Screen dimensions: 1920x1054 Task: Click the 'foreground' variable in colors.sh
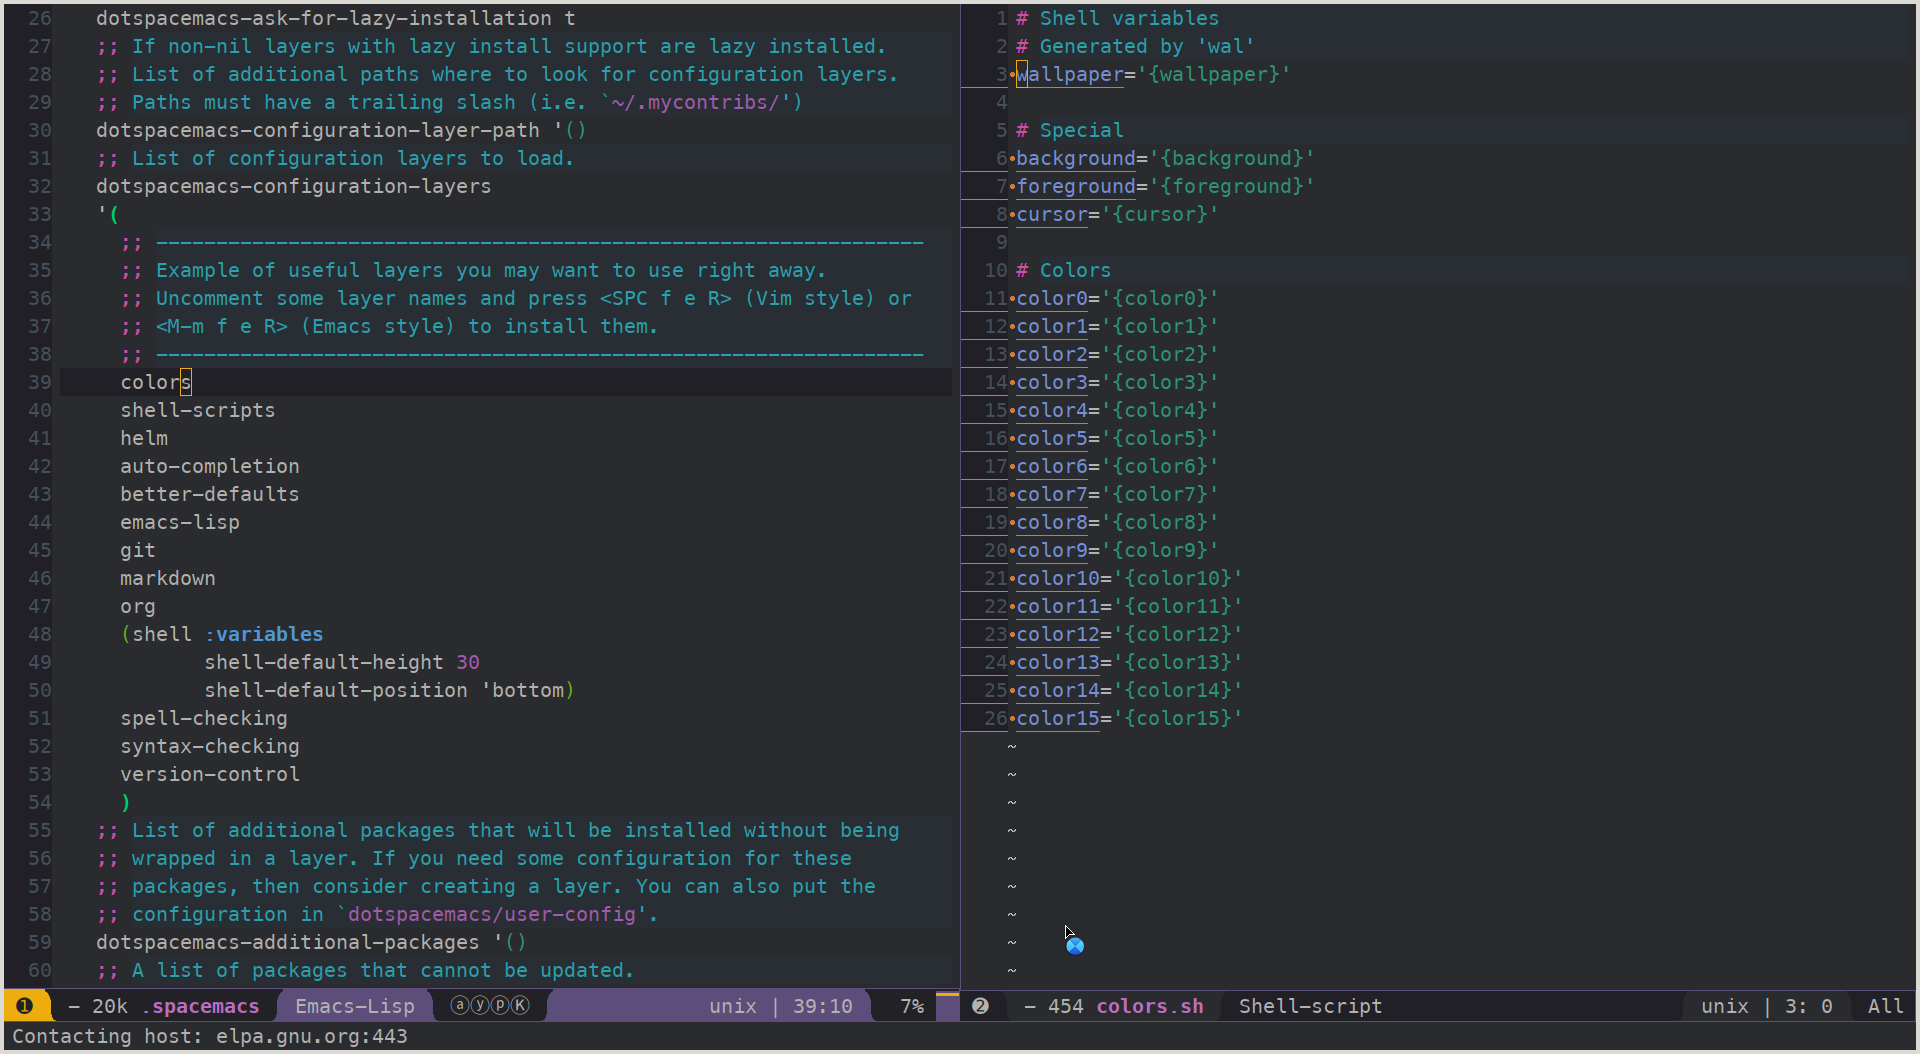click(1076, 186)
